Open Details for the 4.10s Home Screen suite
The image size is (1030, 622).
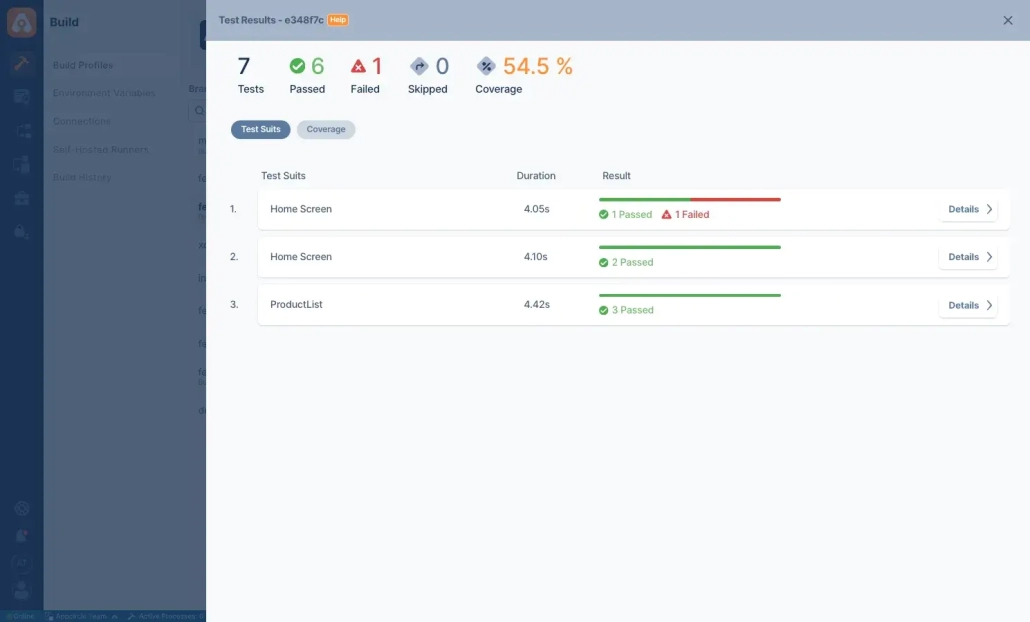(x=969, y=257)
